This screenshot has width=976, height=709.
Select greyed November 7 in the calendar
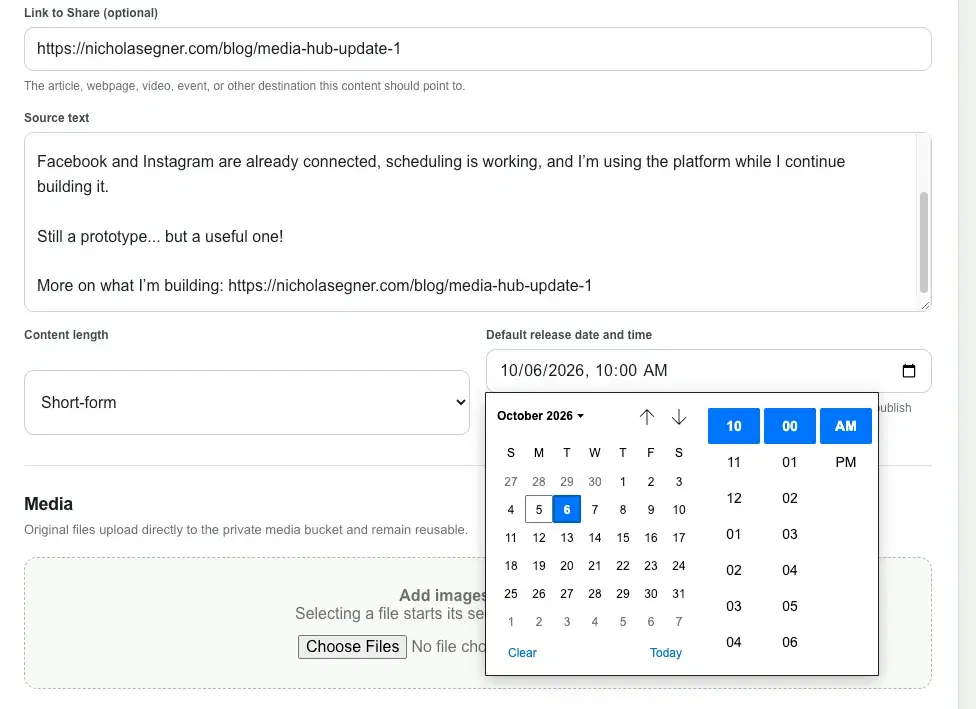679,622
